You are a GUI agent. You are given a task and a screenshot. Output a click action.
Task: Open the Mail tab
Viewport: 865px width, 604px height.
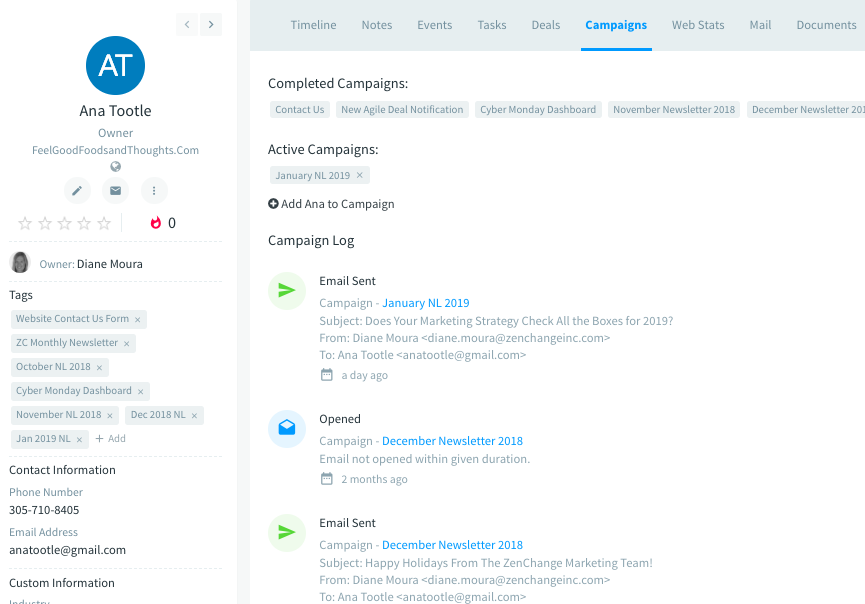click(760, 25)
